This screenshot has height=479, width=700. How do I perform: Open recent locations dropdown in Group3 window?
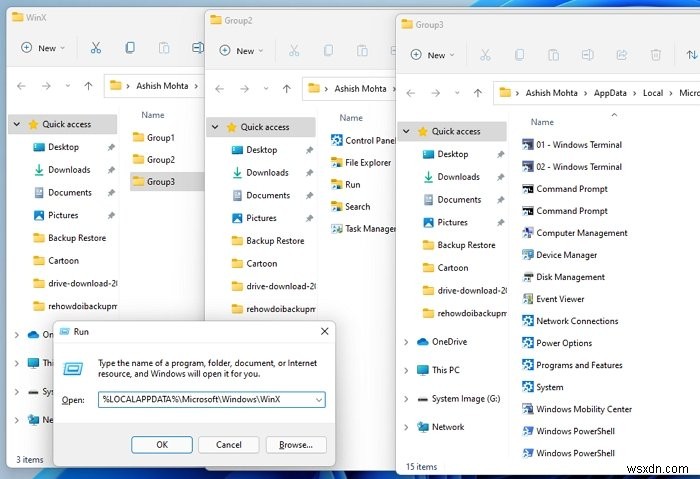click(457, 93)
